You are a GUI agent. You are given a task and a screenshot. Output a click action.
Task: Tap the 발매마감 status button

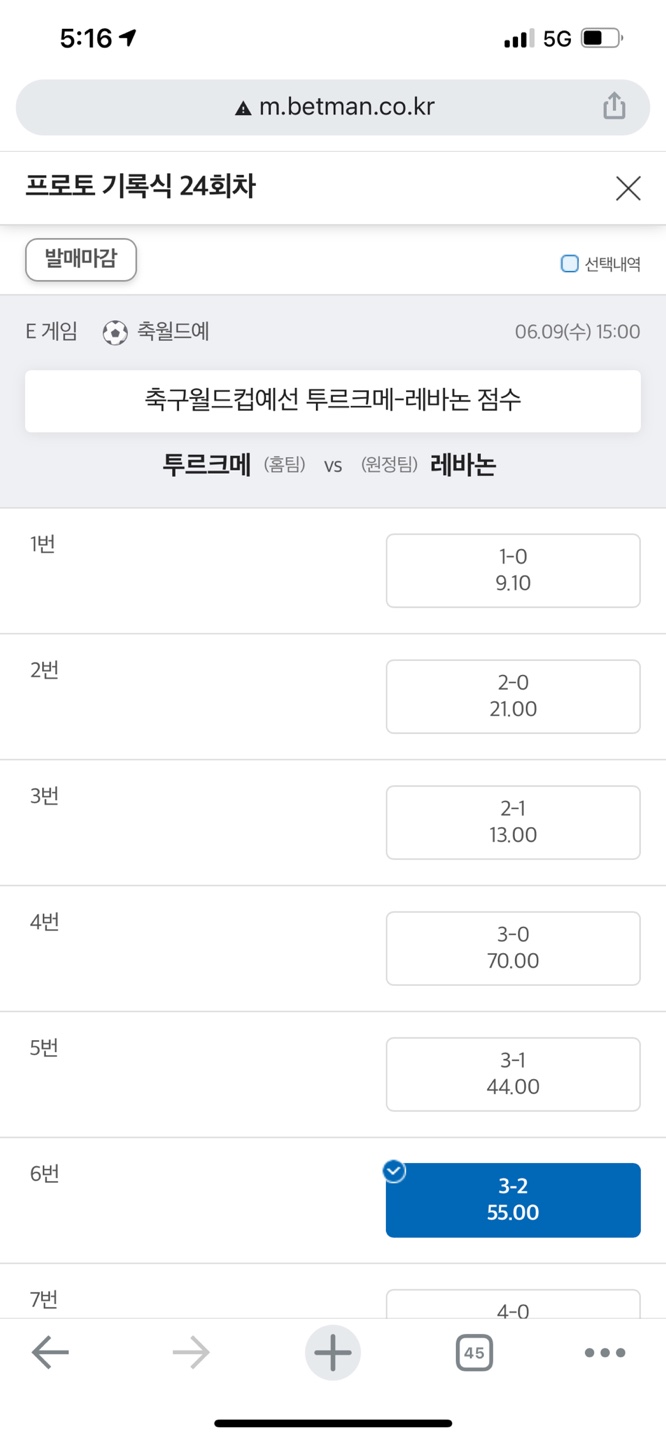click(81, 260)
